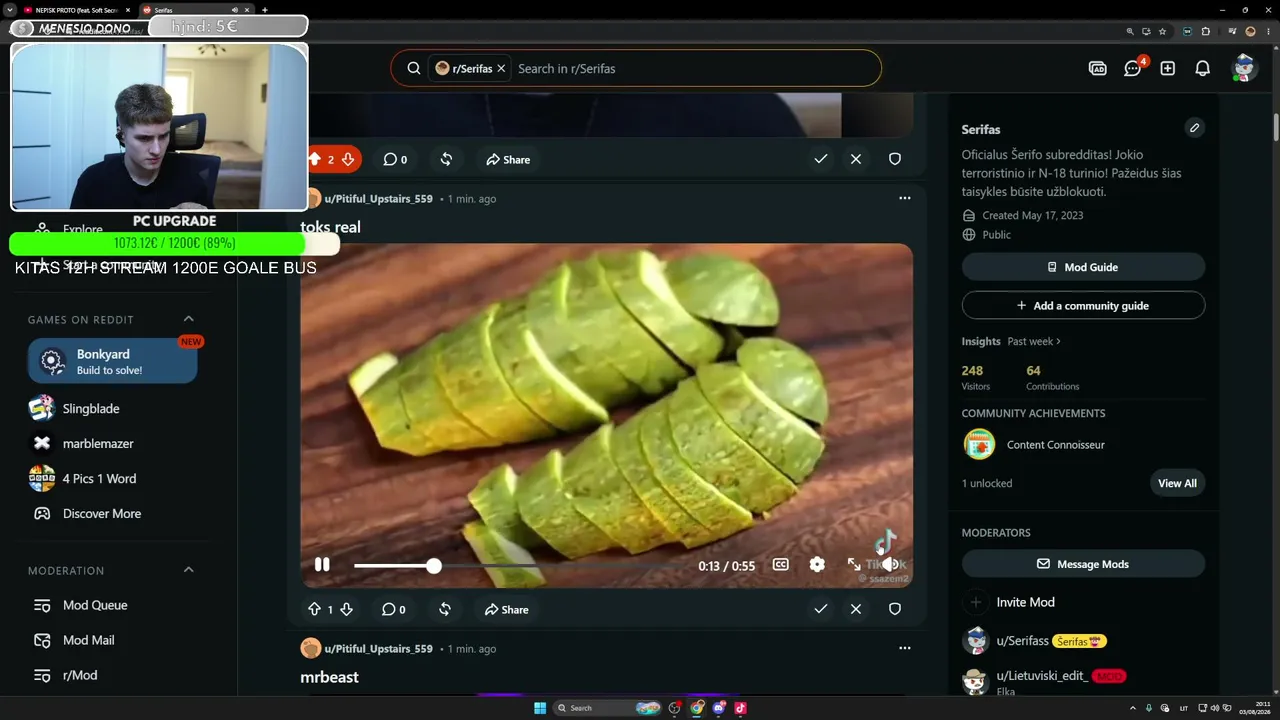Add a community guide
Screen dimensions: 1280x720
pyautogui.click(x=1083, y=306)
